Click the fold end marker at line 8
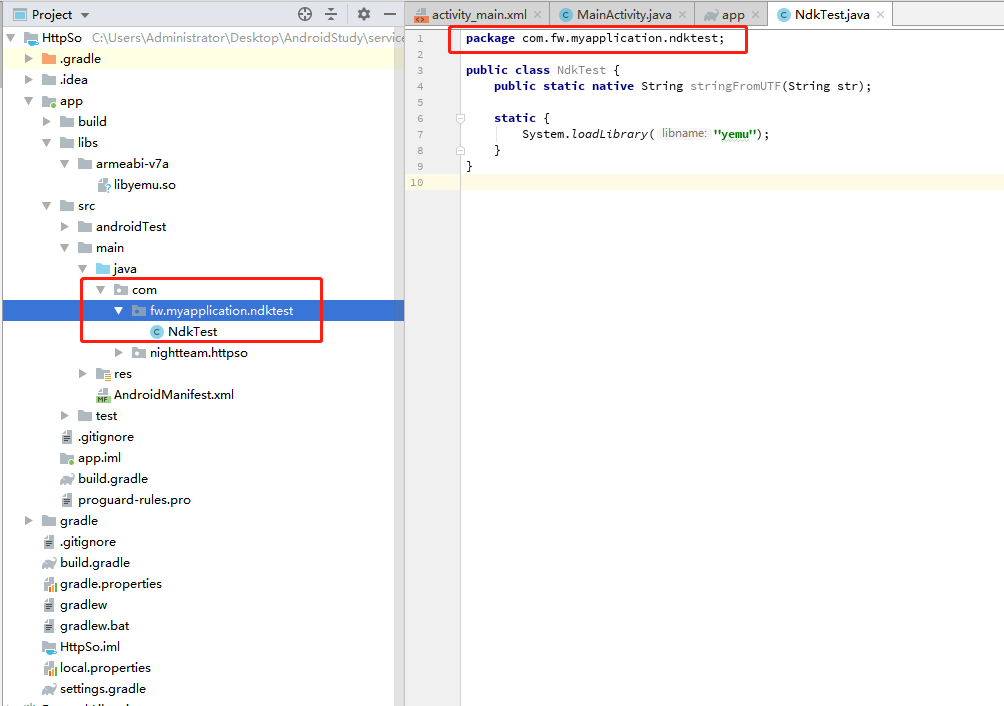The height and width of the screenshot is (706, 1004). (x=460, y=150)
